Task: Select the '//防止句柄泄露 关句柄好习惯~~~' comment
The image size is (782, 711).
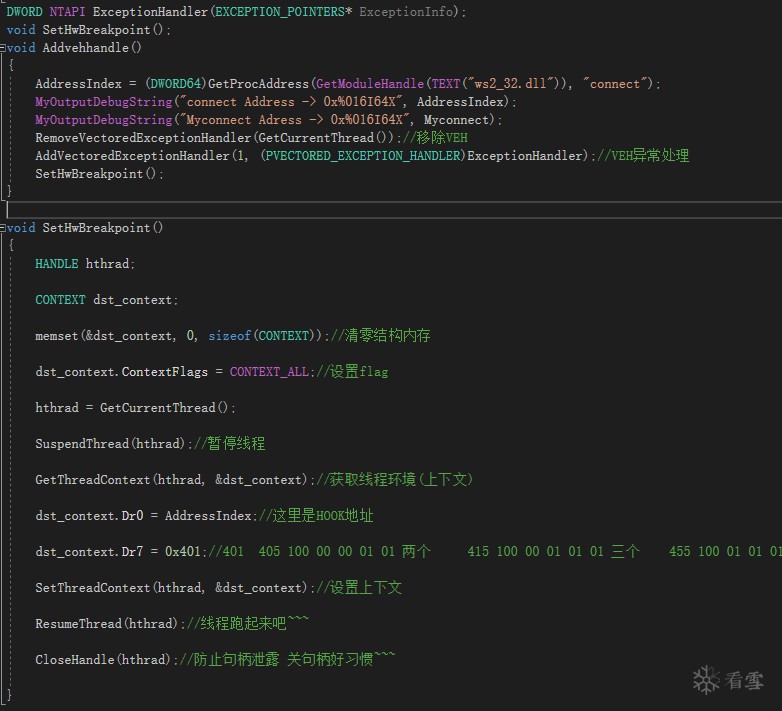Action: tap(287, 659)
